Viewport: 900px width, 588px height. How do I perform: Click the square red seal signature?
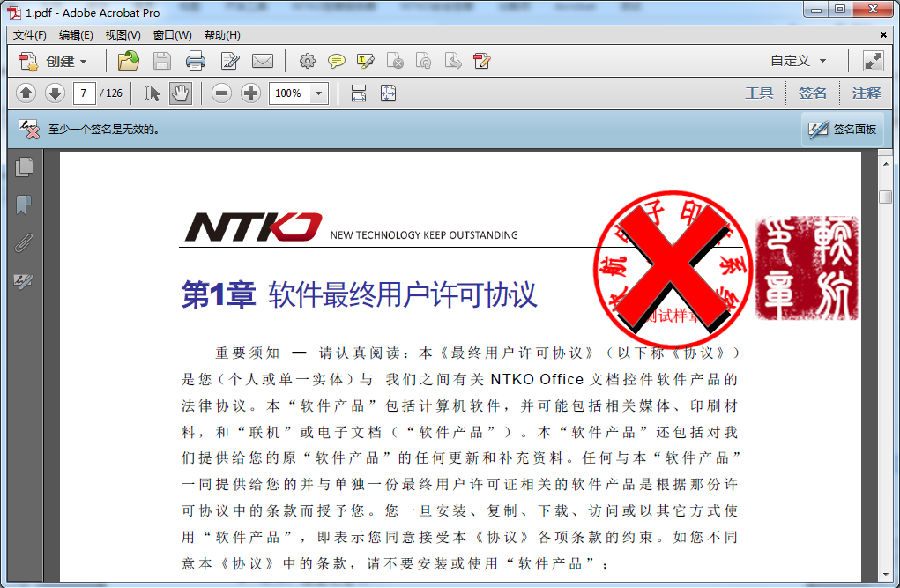tap(807, 268)
